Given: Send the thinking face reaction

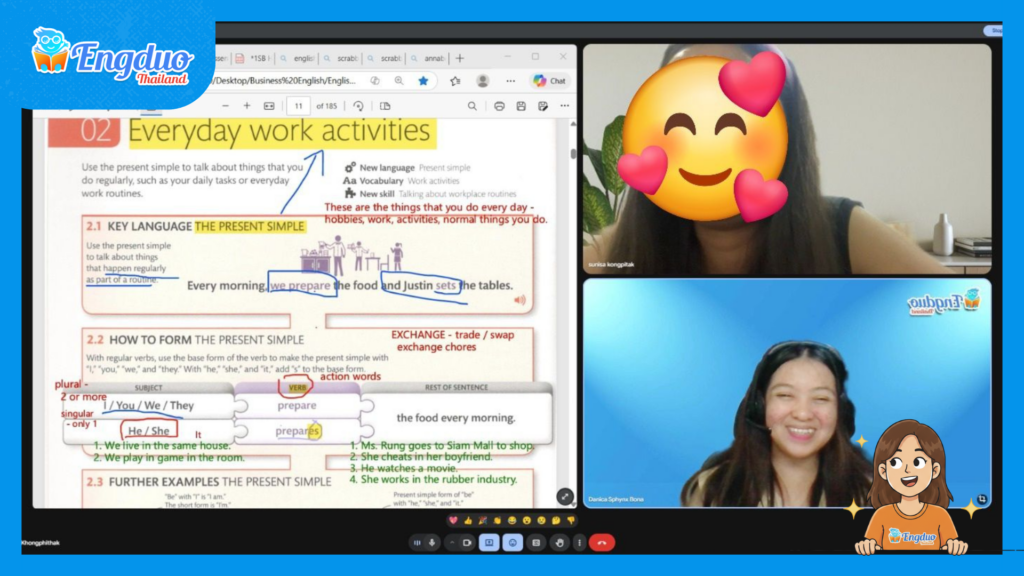Looking at the screenshot, I should click(x=556, y=520).
